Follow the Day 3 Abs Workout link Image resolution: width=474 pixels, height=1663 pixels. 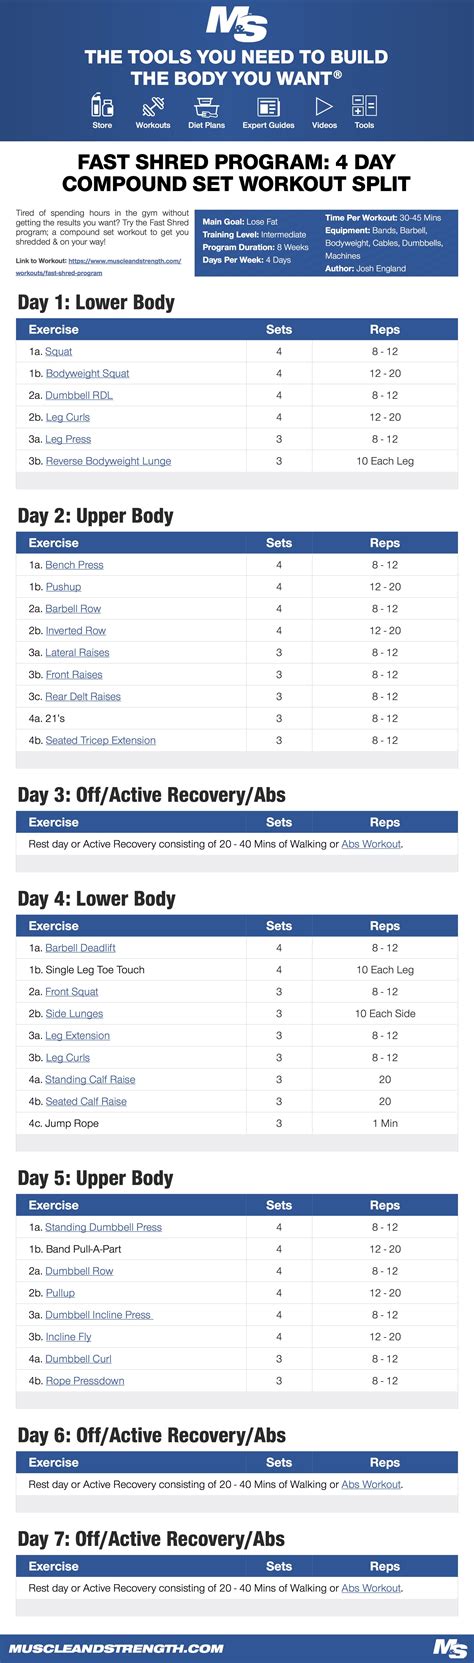(371, 845)
